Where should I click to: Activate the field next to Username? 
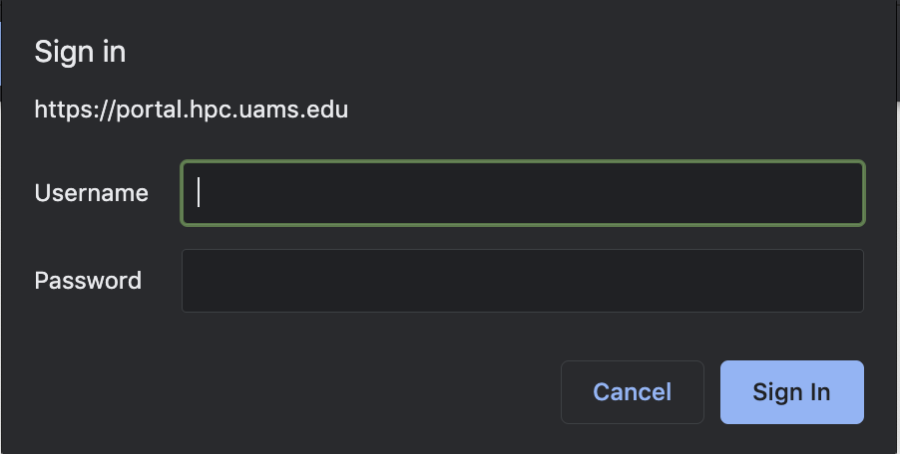click(x=522, y=193)
